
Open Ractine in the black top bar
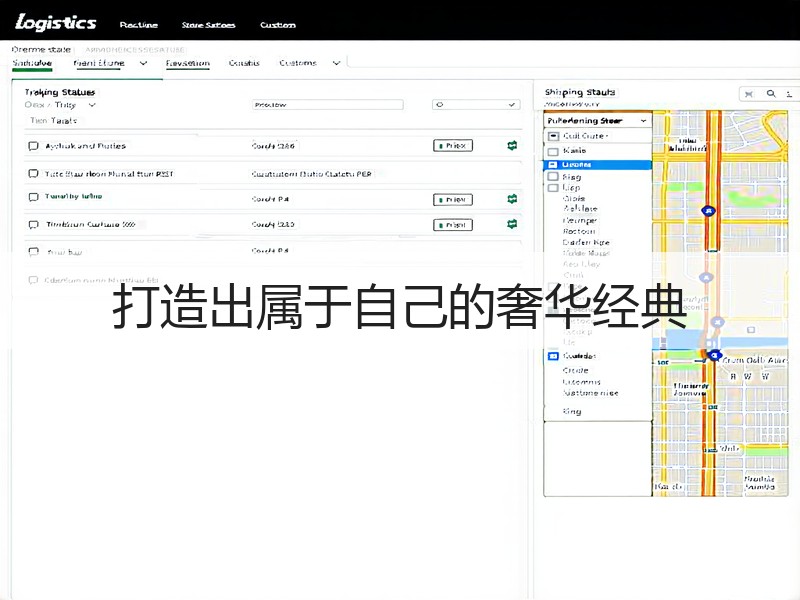point(139,25)
